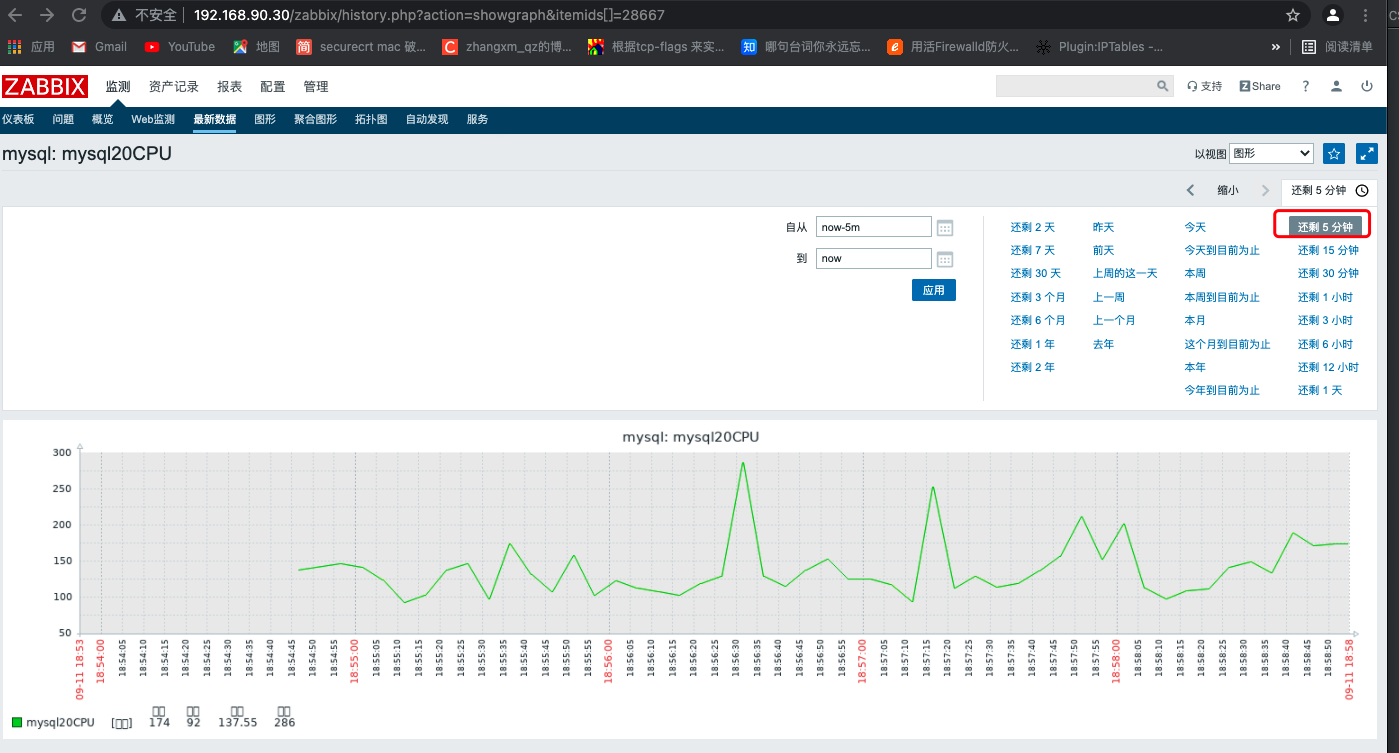Viewport: 1399px width, 753px height.
Task: Open the Zabbix user profile icon
Action: (x=1336, y=86)
